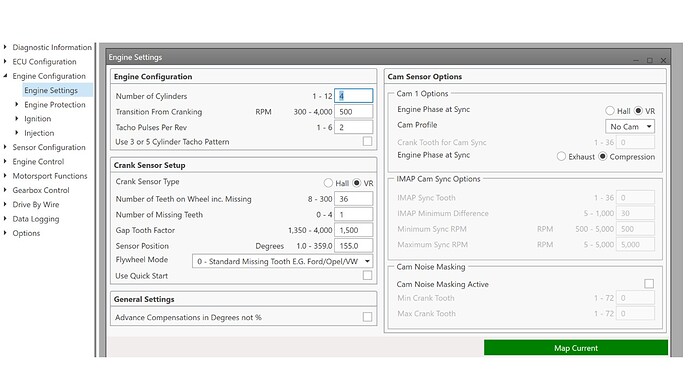This screenshot has width=690, height=388.
Task: Expand the Diagnostic Information tree arrow
Action: [x=5, y=47]
